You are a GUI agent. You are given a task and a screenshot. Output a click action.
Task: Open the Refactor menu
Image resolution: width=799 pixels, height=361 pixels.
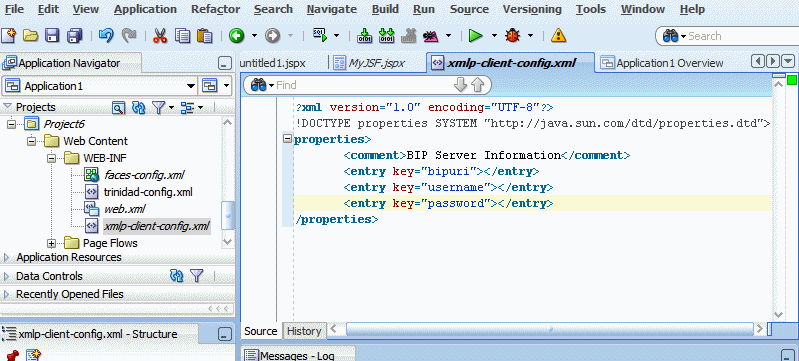(216, 9)
